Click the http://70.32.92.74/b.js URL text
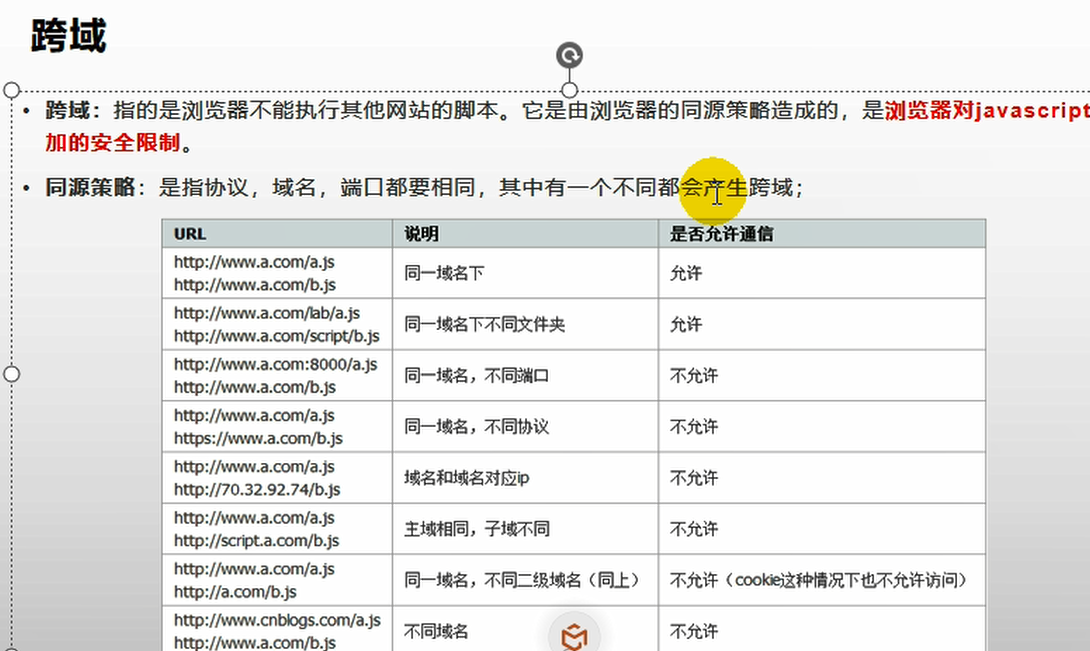 pyautogui.click(x=257, y=489)
